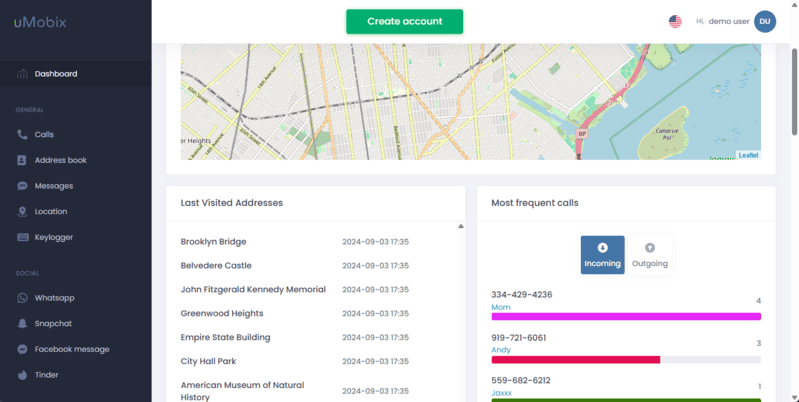Click Mom's magenta call frequency bar
The height and width of the screenshot is (402, 799).
625,316
